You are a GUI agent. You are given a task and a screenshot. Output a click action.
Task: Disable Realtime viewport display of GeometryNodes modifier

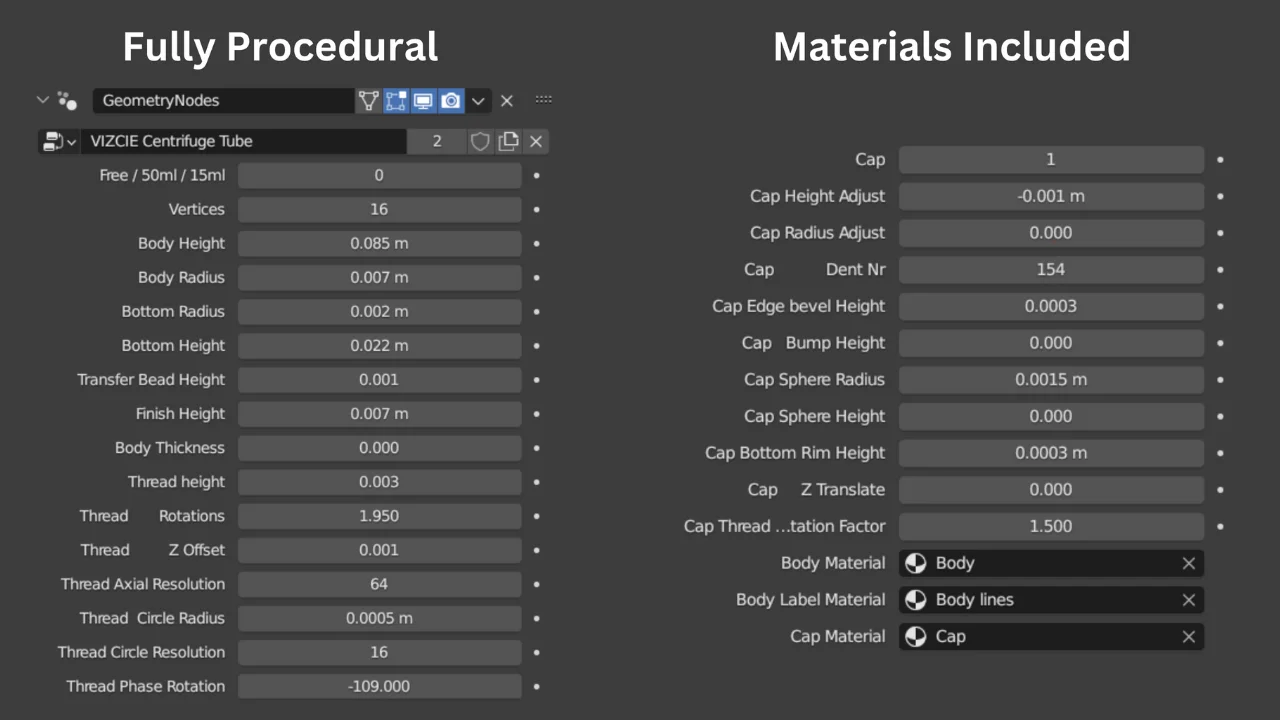423,100
